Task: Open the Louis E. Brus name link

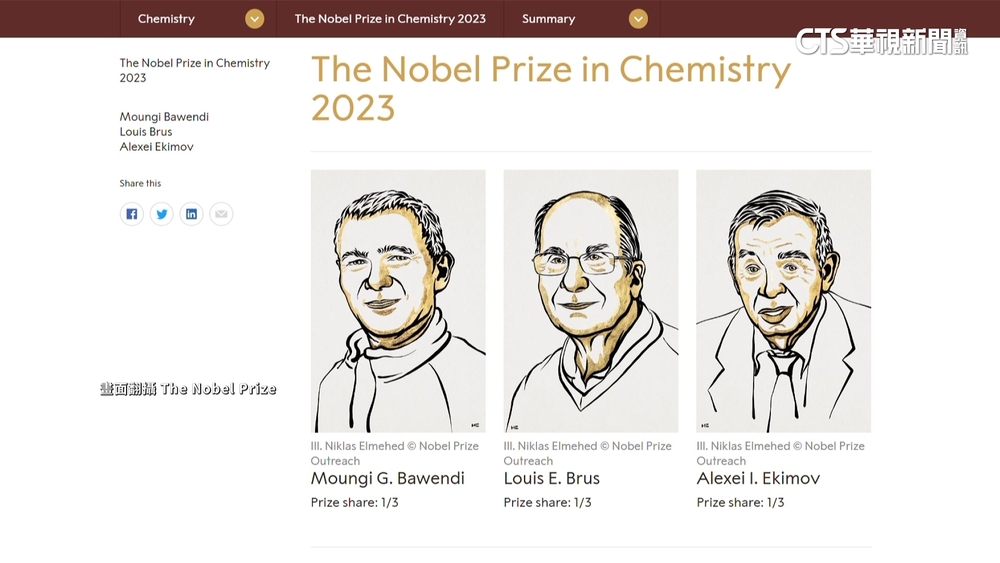Action: tap(552, 478)
